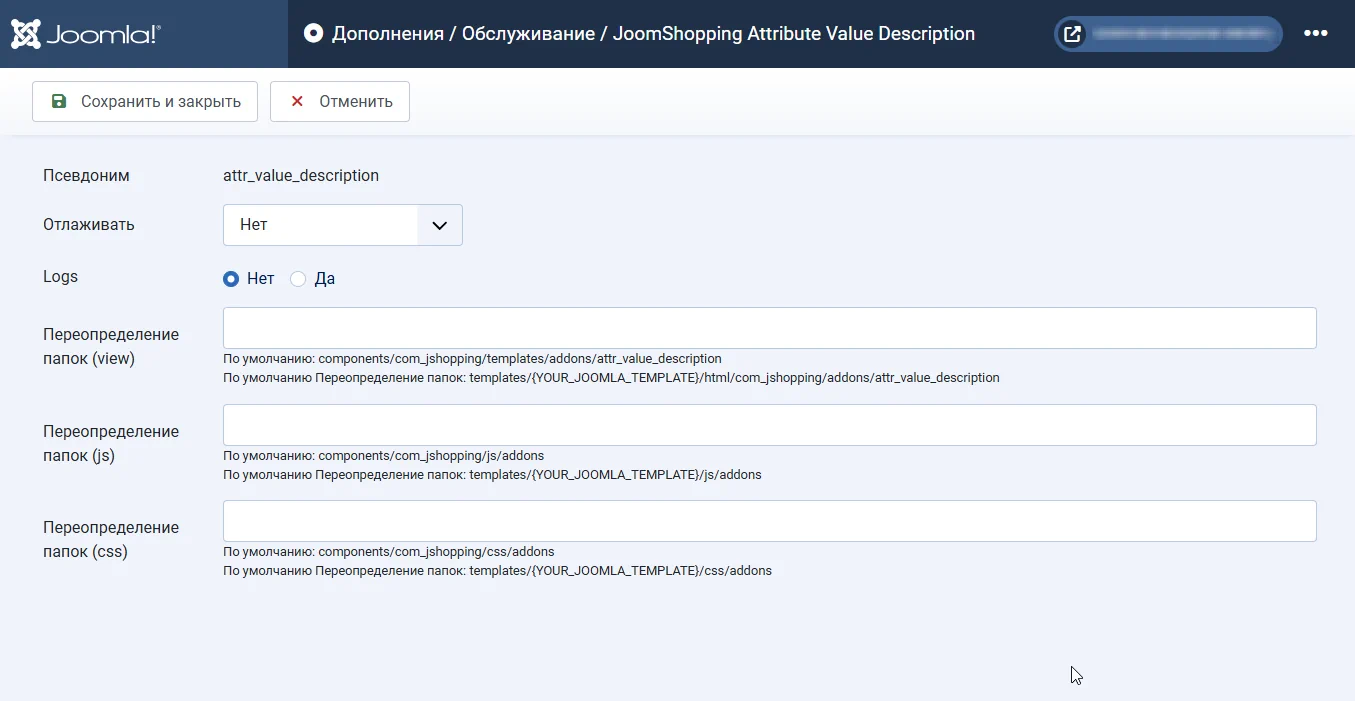The height and width of the screenshot is (701, 1355).
Task: Focus the Переопределение папок (js) field
Action: point(770,425)
